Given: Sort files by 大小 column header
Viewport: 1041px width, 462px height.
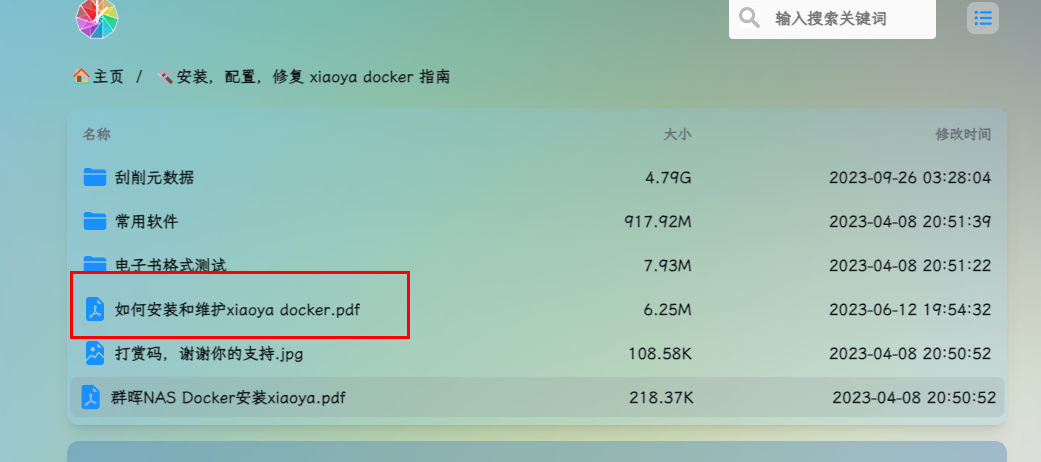Looking at the screenshot, I should (x=677, y=134).
